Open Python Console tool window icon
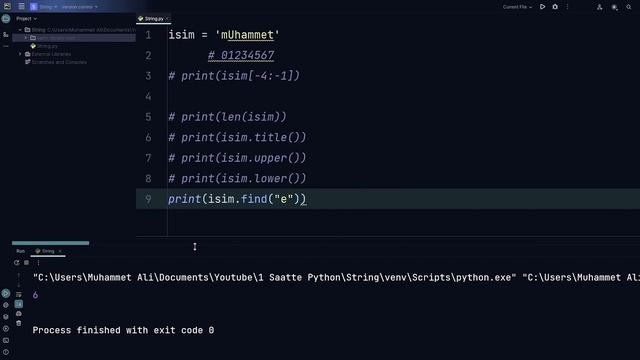Viewport: 640px width, 360px height. pyautogui.click(x=6, y=305)
